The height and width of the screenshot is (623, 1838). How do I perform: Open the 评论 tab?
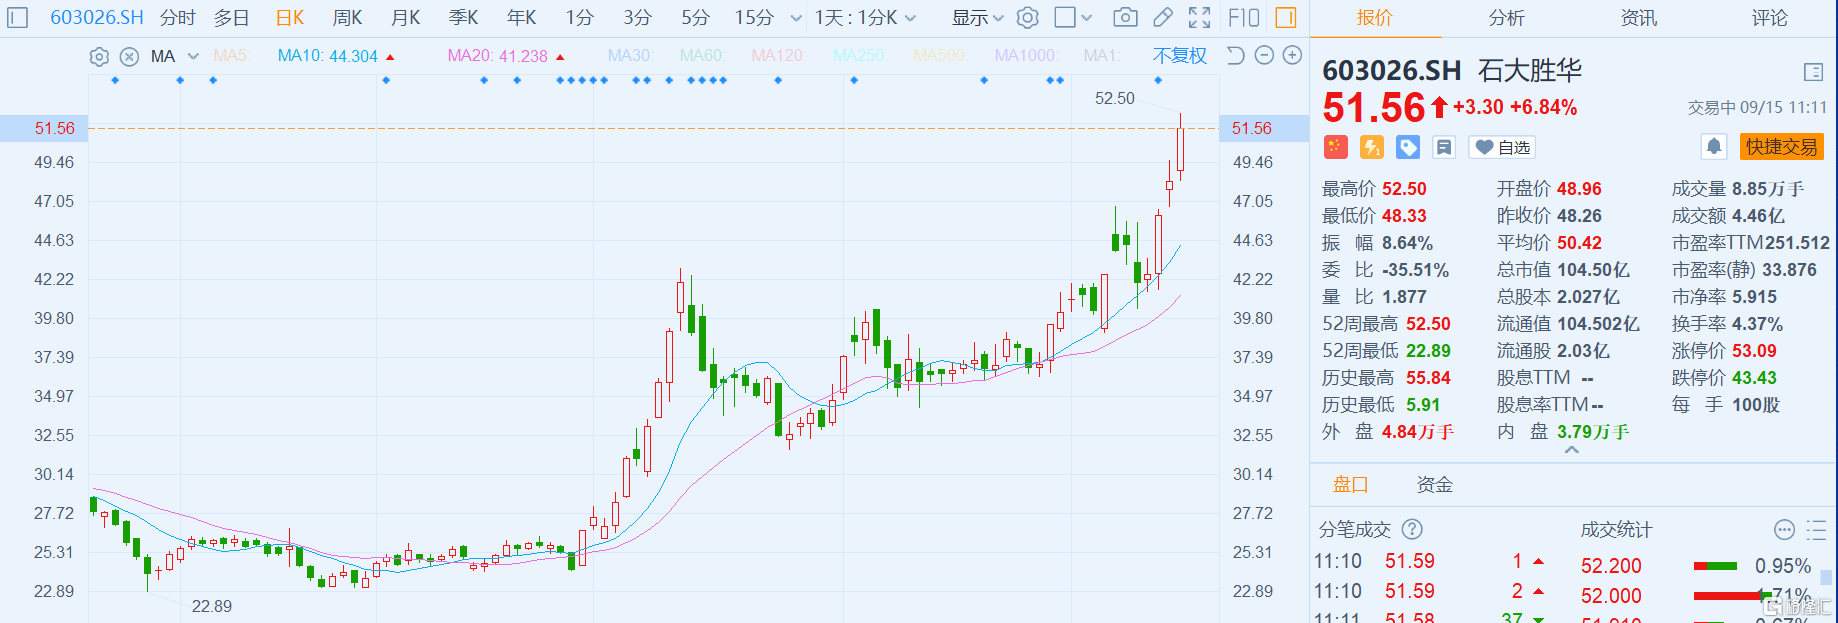(1770, 18)
